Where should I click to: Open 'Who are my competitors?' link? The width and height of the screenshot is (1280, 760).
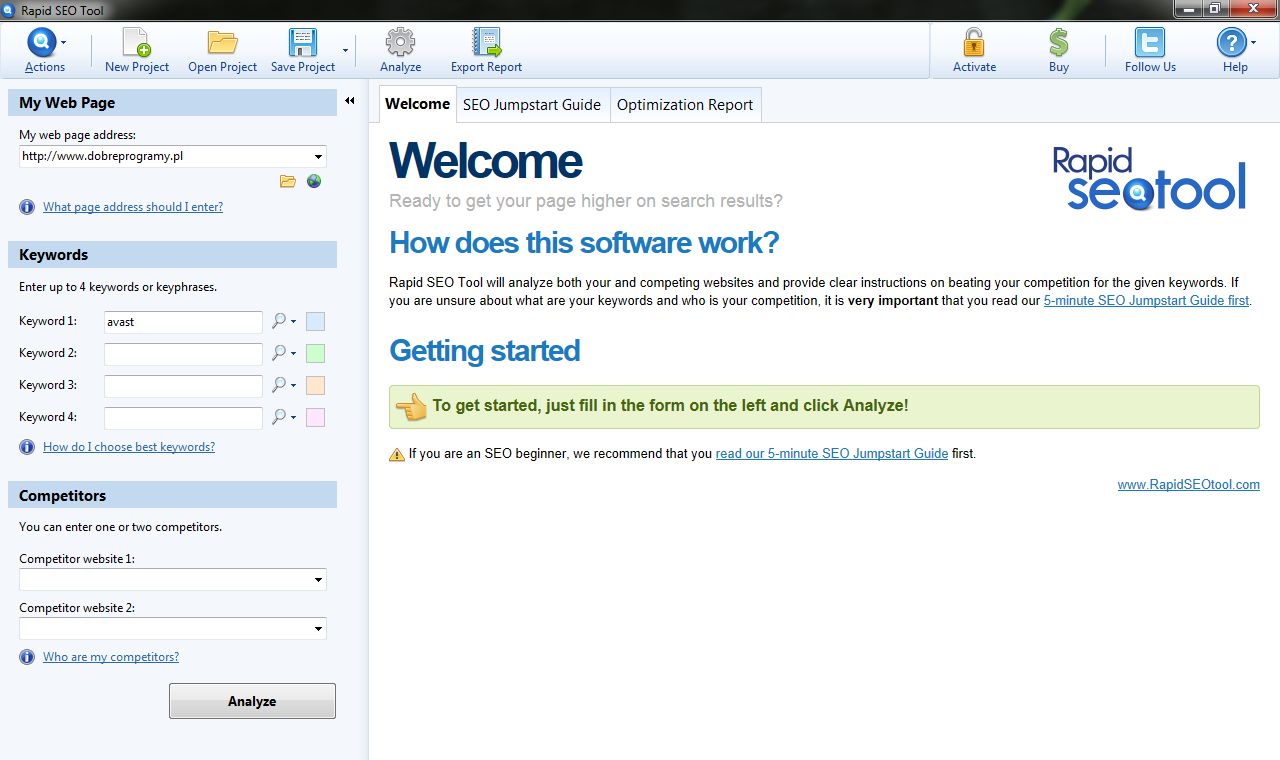point(111,657)
